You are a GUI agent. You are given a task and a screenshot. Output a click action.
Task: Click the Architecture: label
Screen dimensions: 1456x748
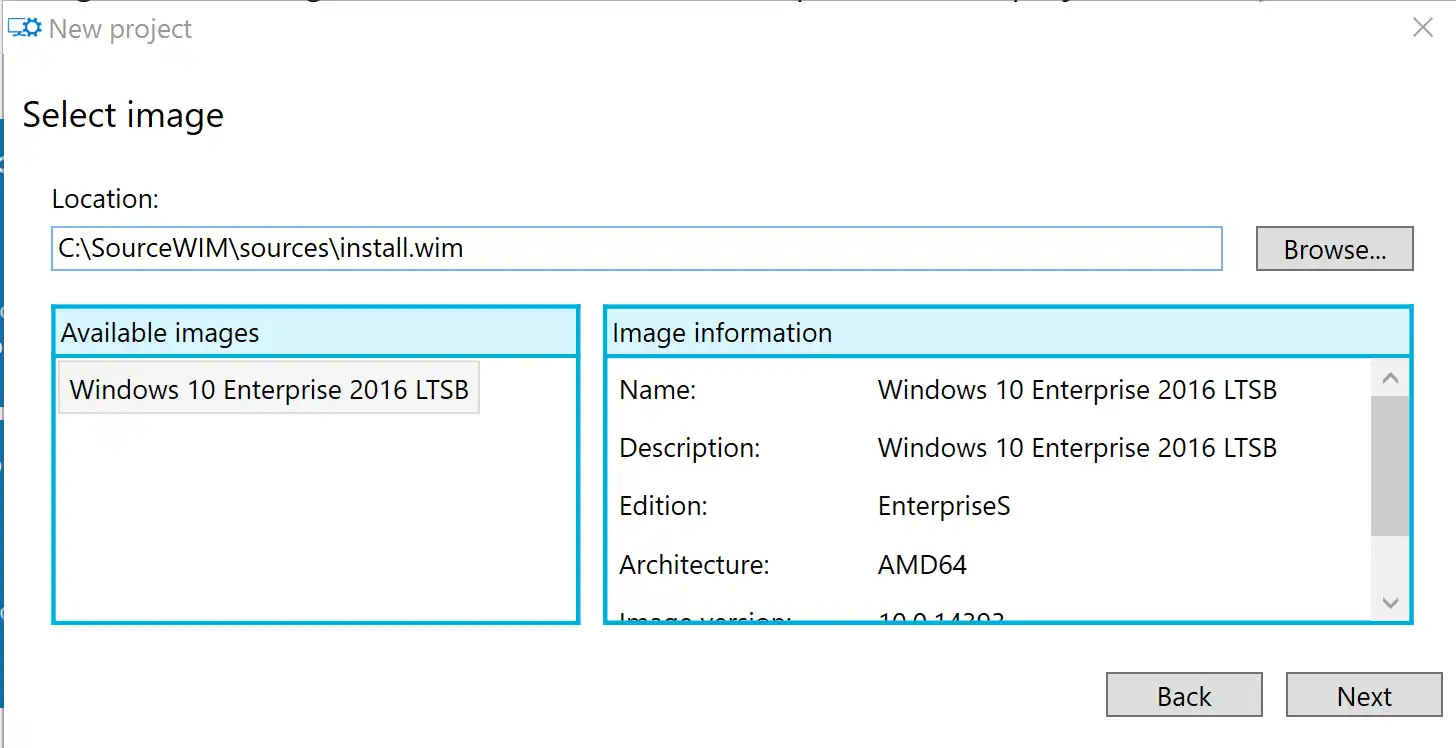694,565
